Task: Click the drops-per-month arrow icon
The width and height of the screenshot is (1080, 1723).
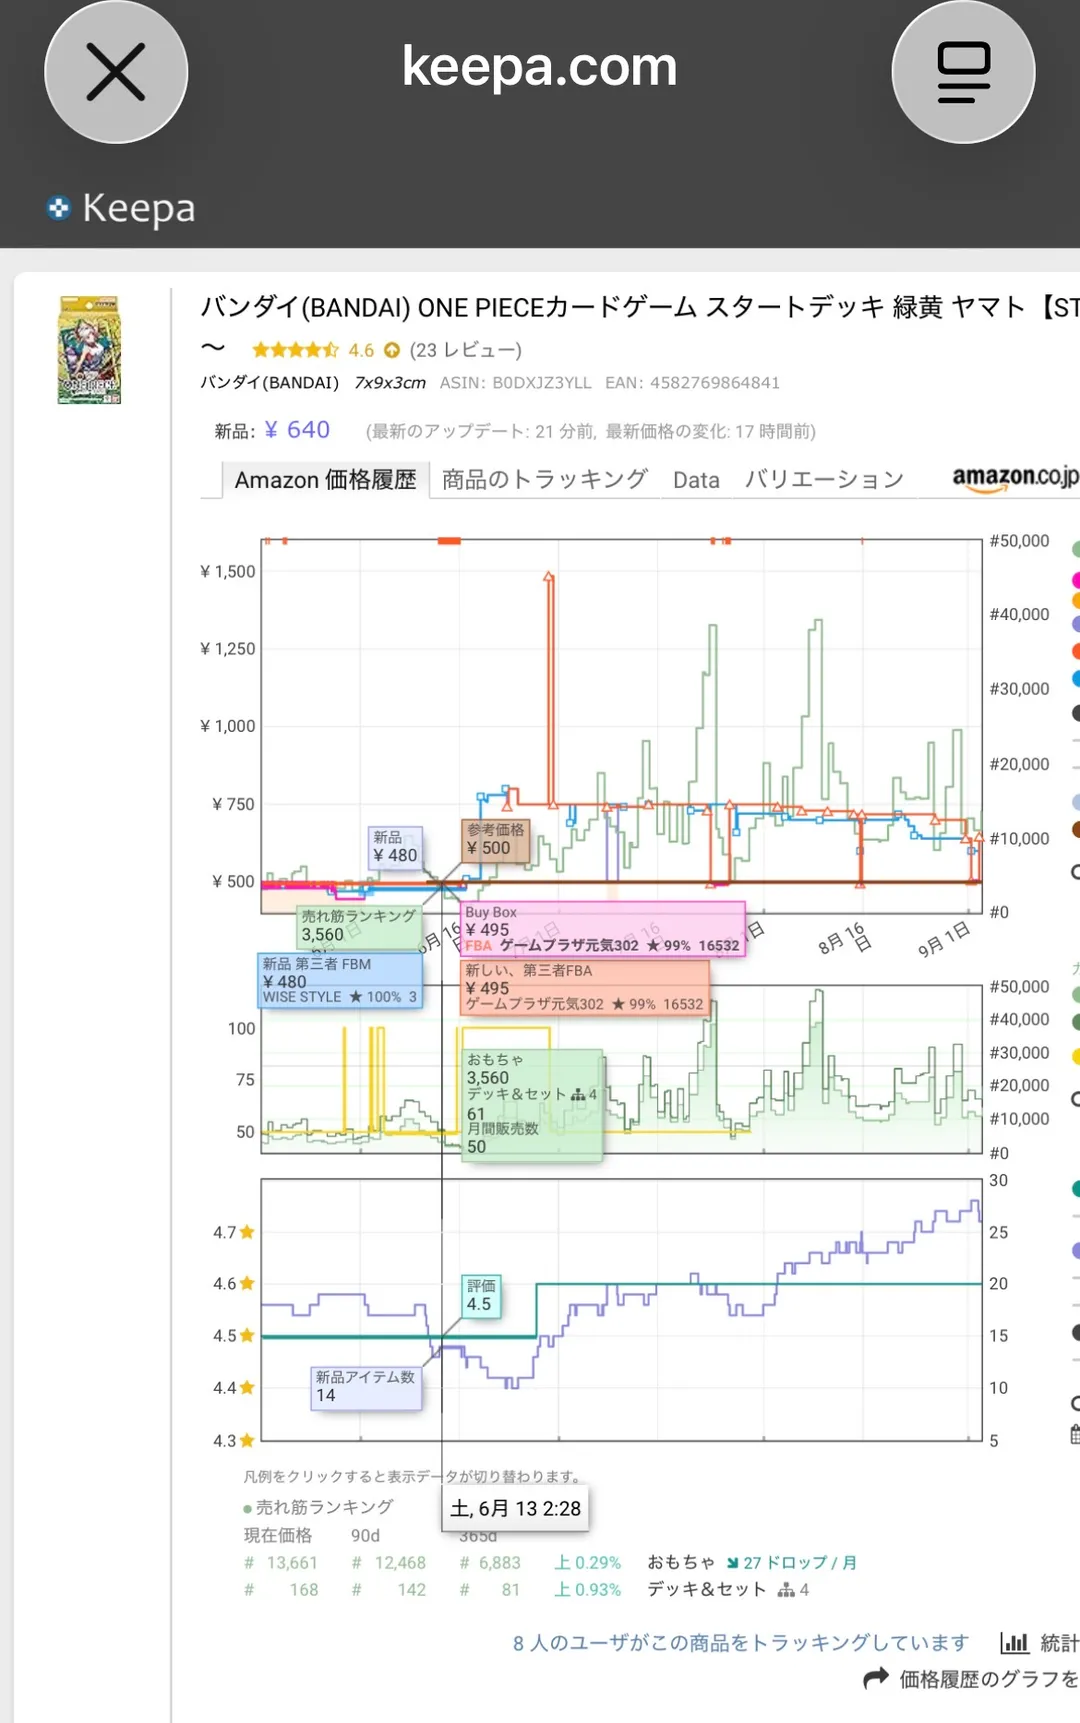Action: tap(732, 1563)
